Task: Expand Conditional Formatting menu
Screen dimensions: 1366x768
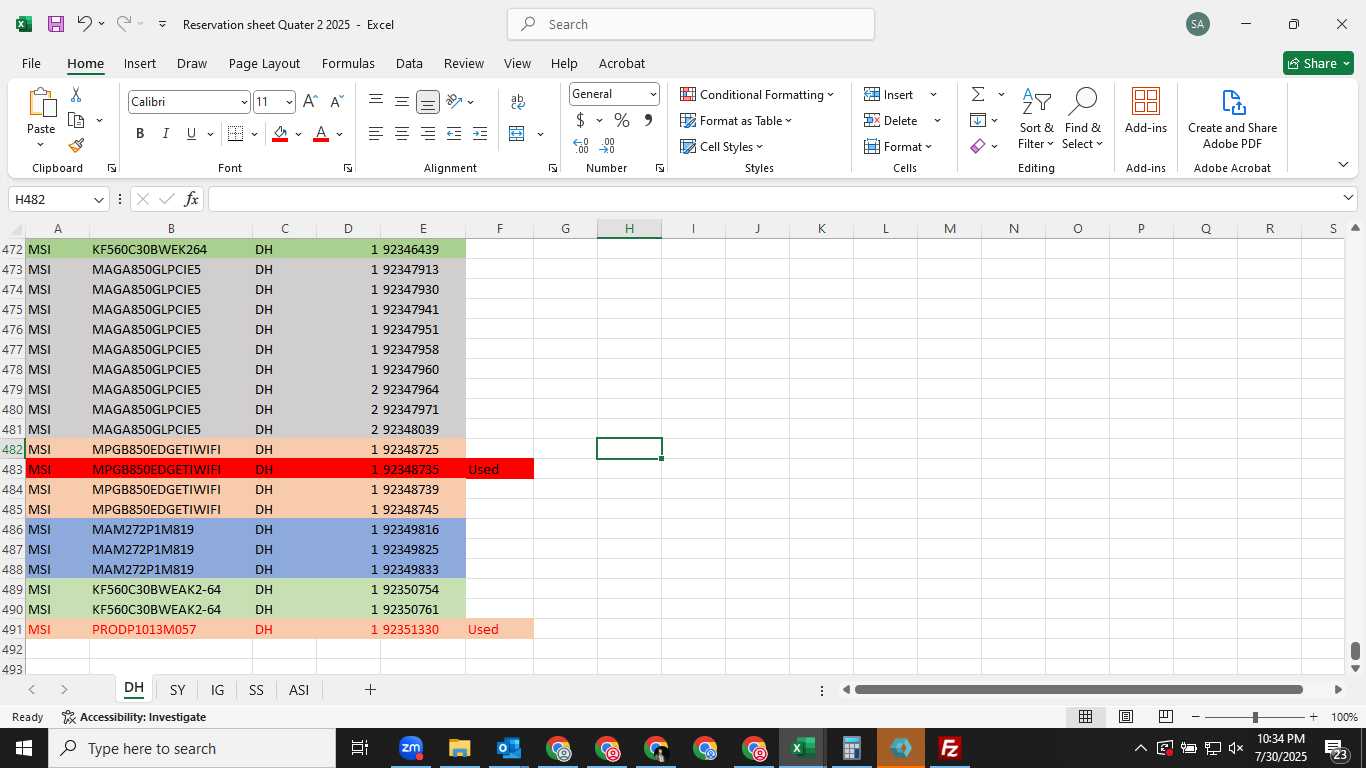Action: tap(757, 94)
